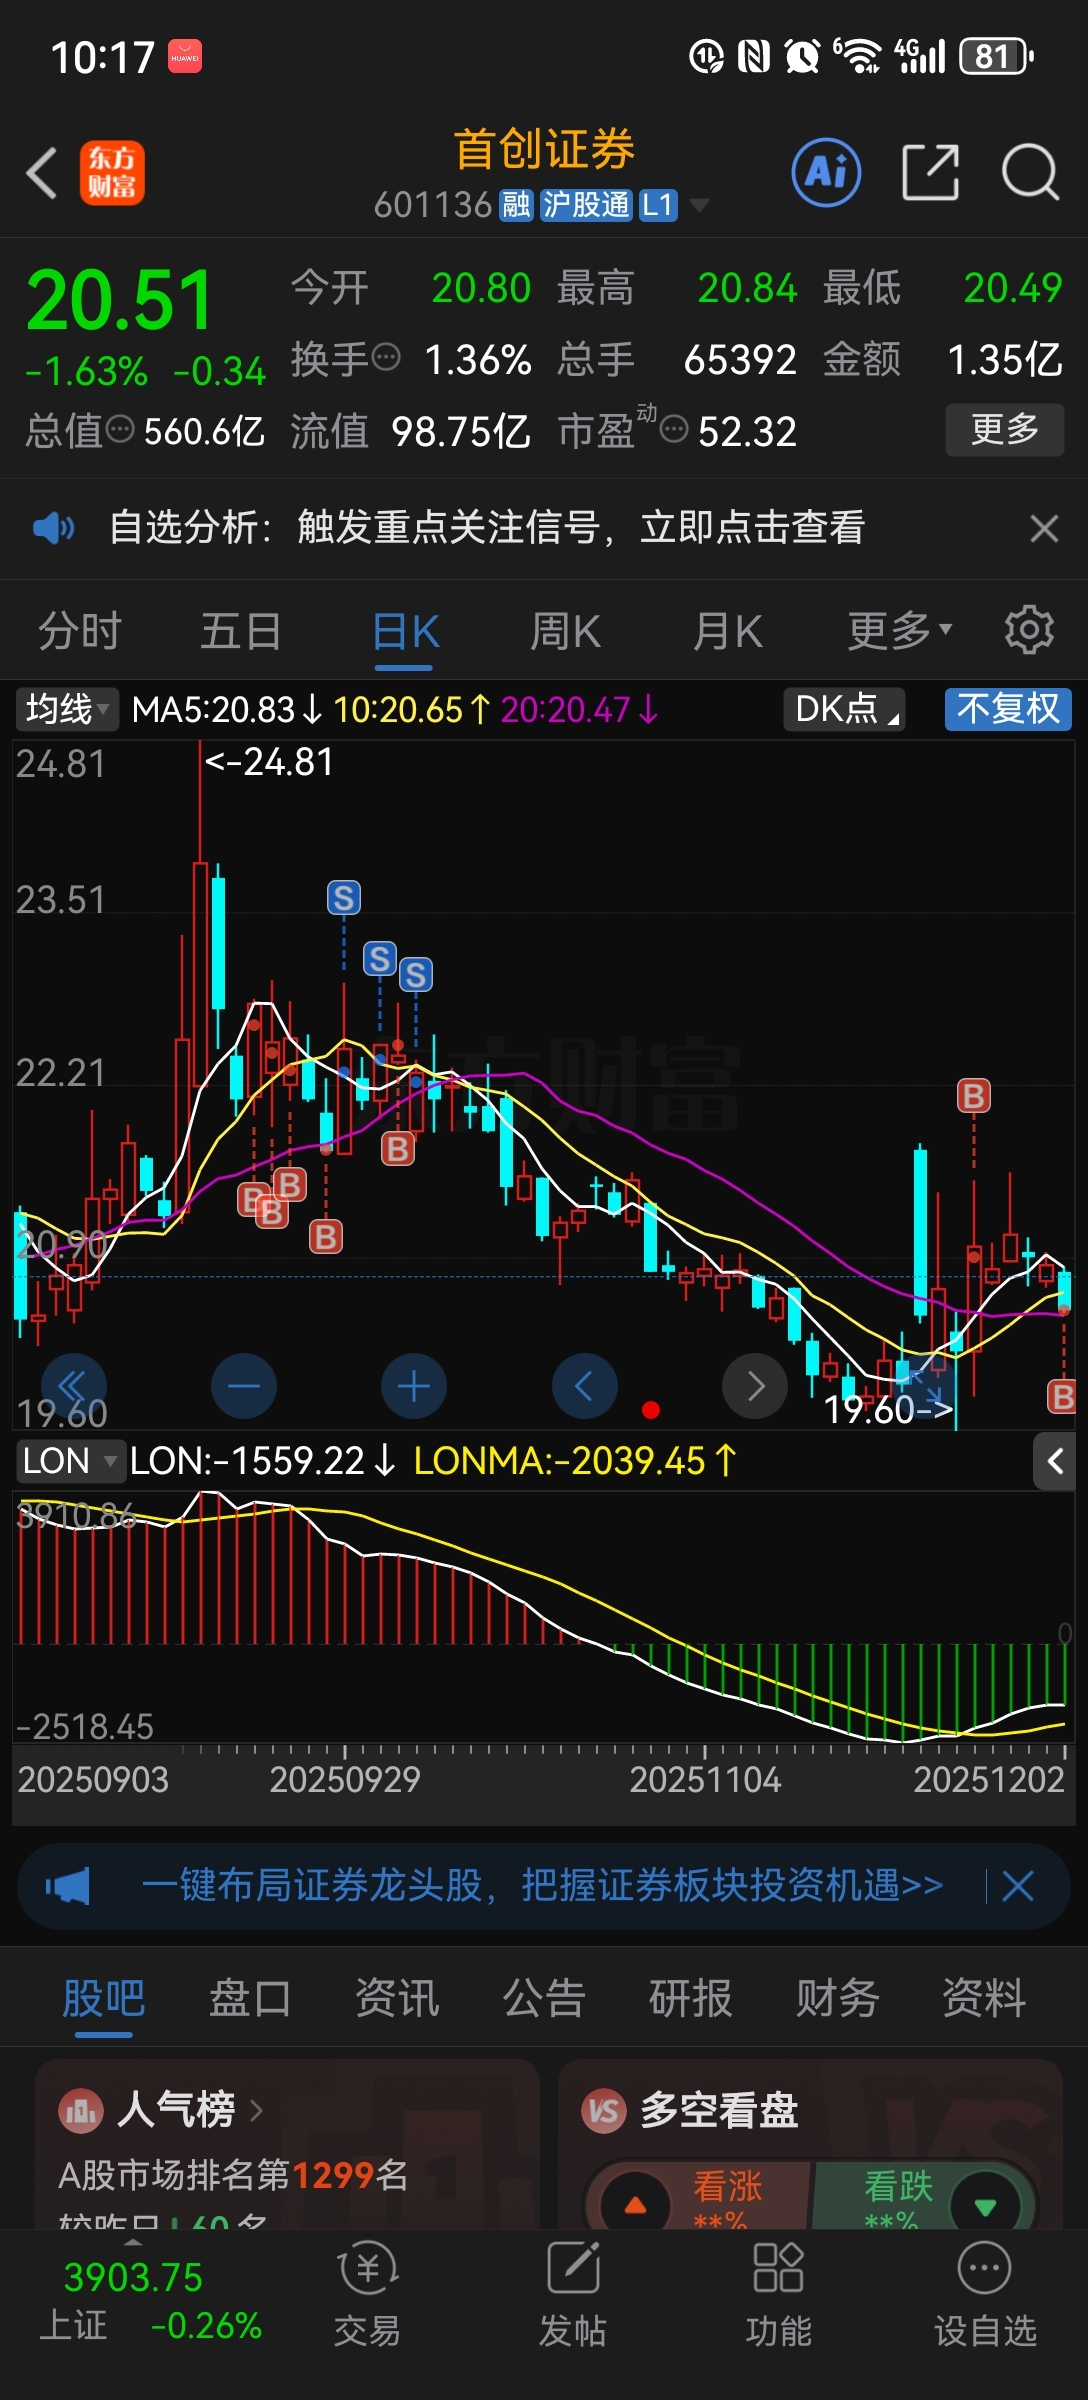1088x2400 pixels.
Task: Dismiss the 自选分析 notice
Action: 1044,528
